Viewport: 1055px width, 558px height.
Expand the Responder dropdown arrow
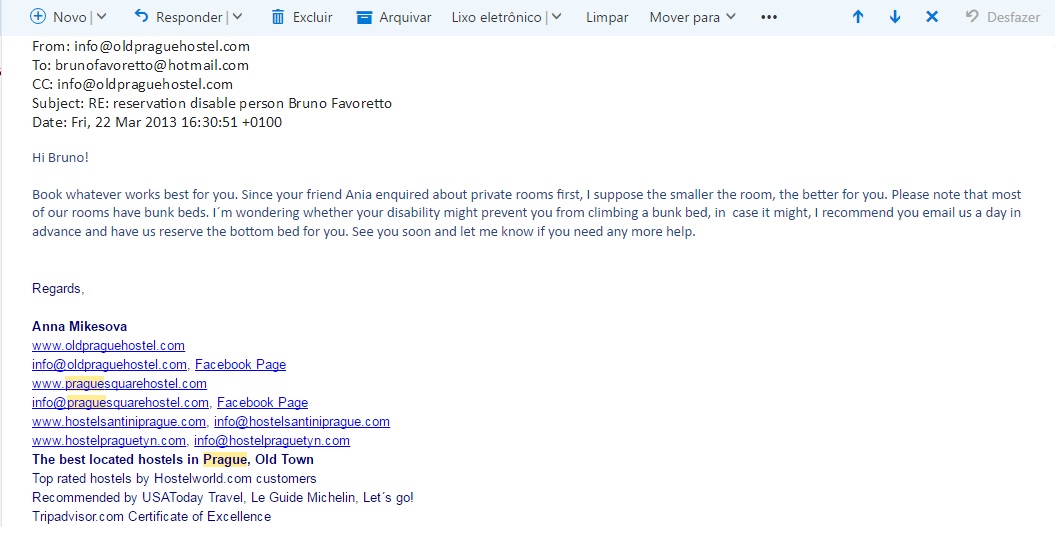(238, 17)
